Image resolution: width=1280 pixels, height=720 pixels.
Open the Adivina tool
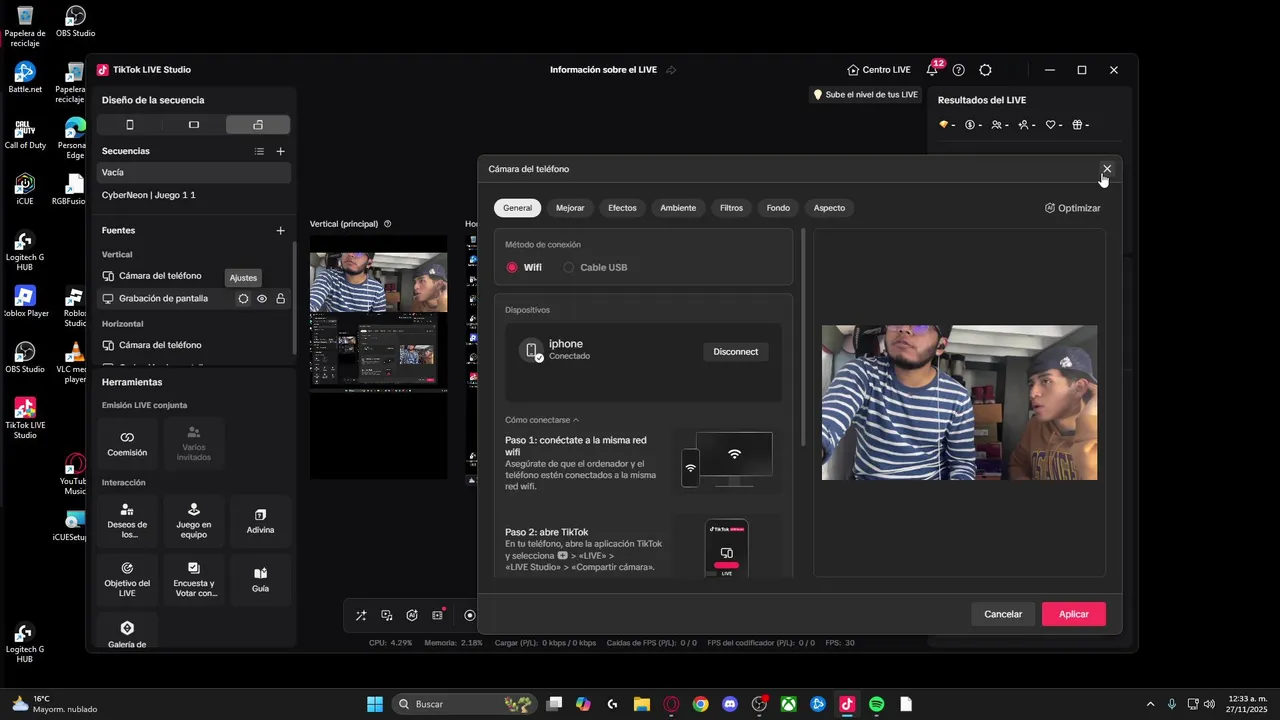click(260, 521)
